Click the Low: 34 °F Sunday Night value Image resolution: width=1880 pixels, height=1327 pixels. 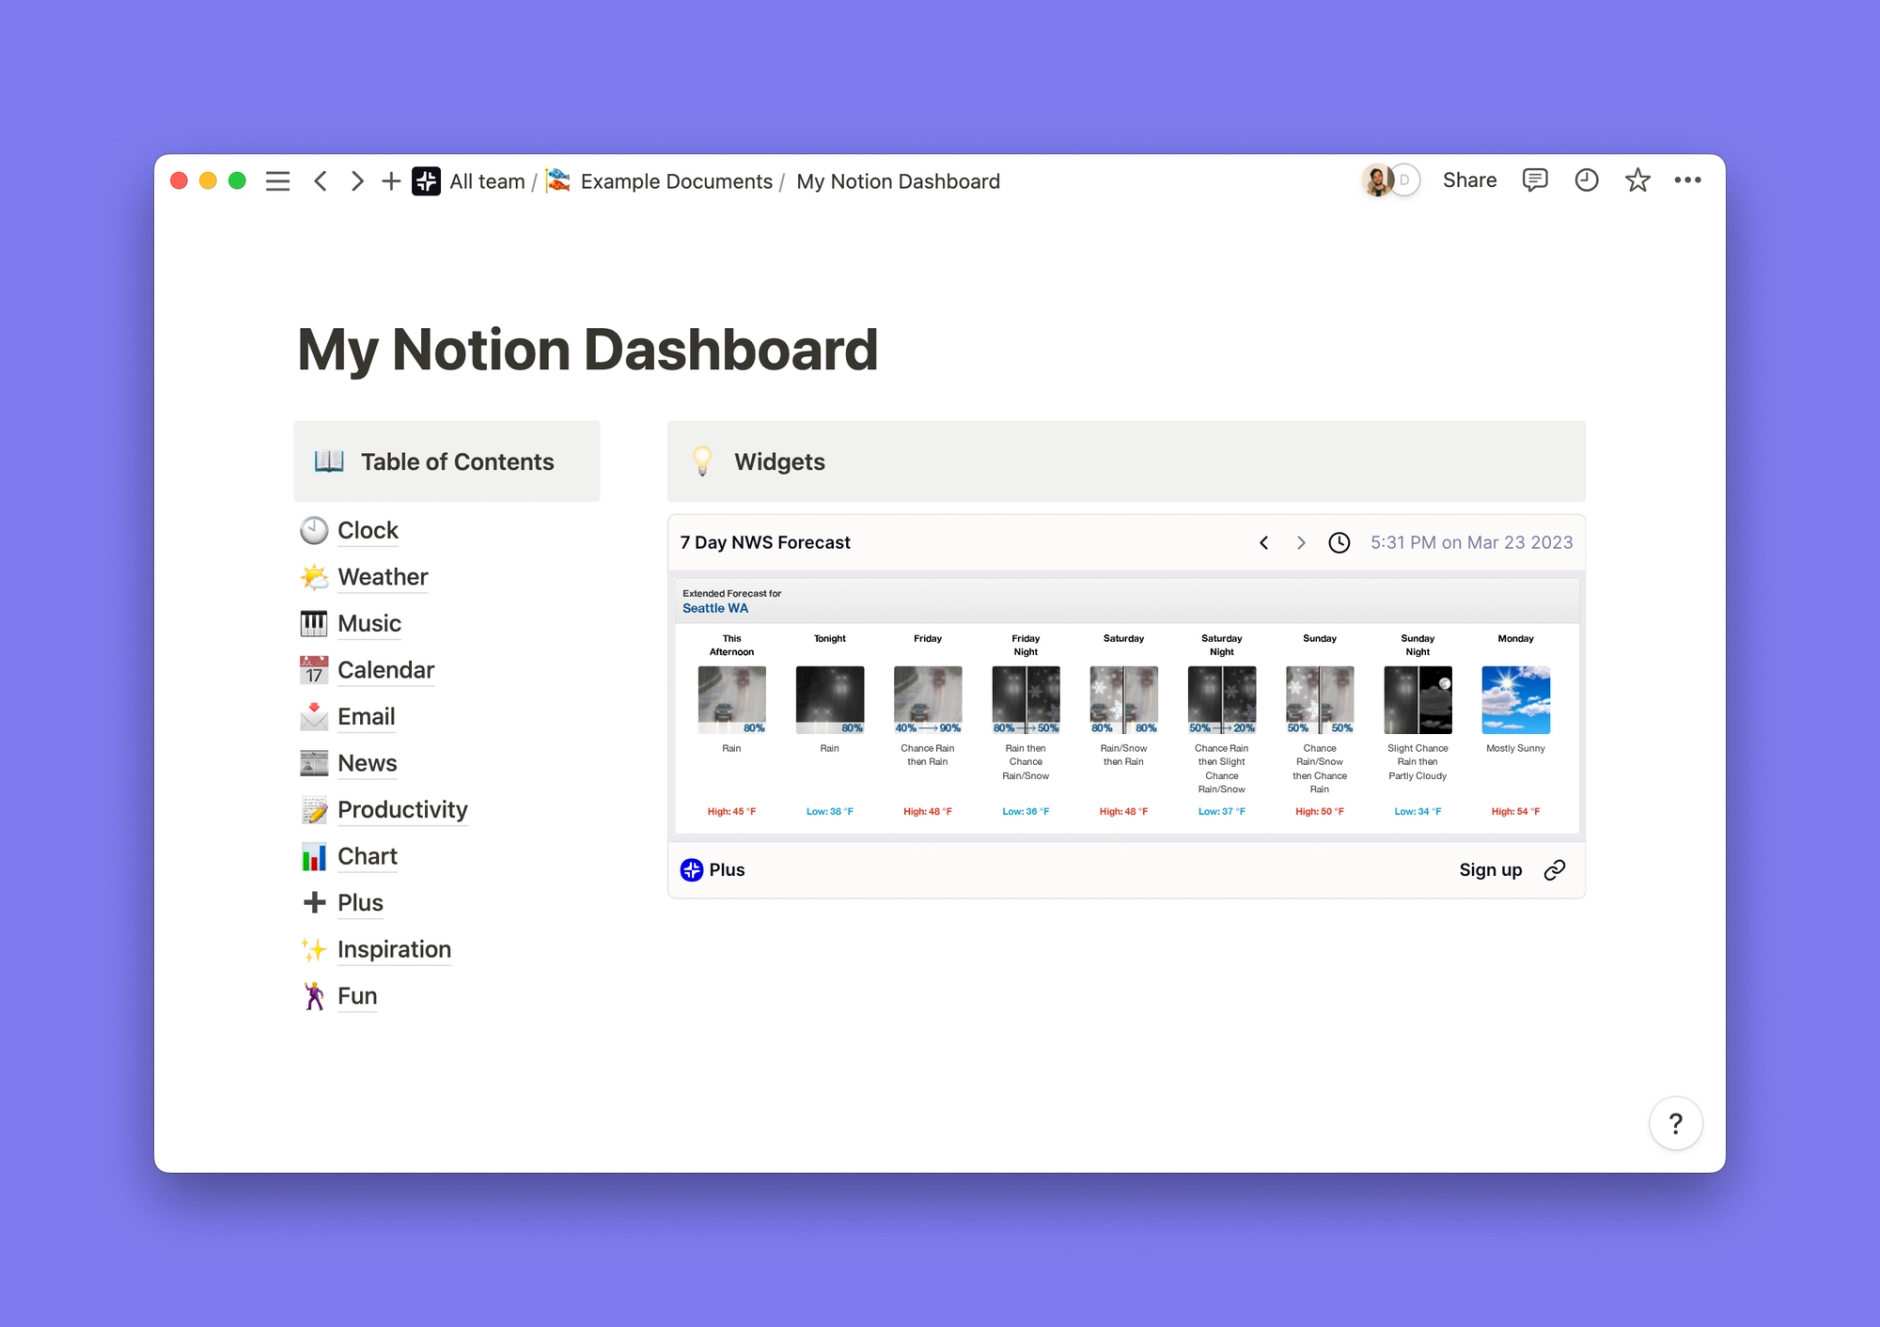pyautogui.click(x=1418, y=812)
